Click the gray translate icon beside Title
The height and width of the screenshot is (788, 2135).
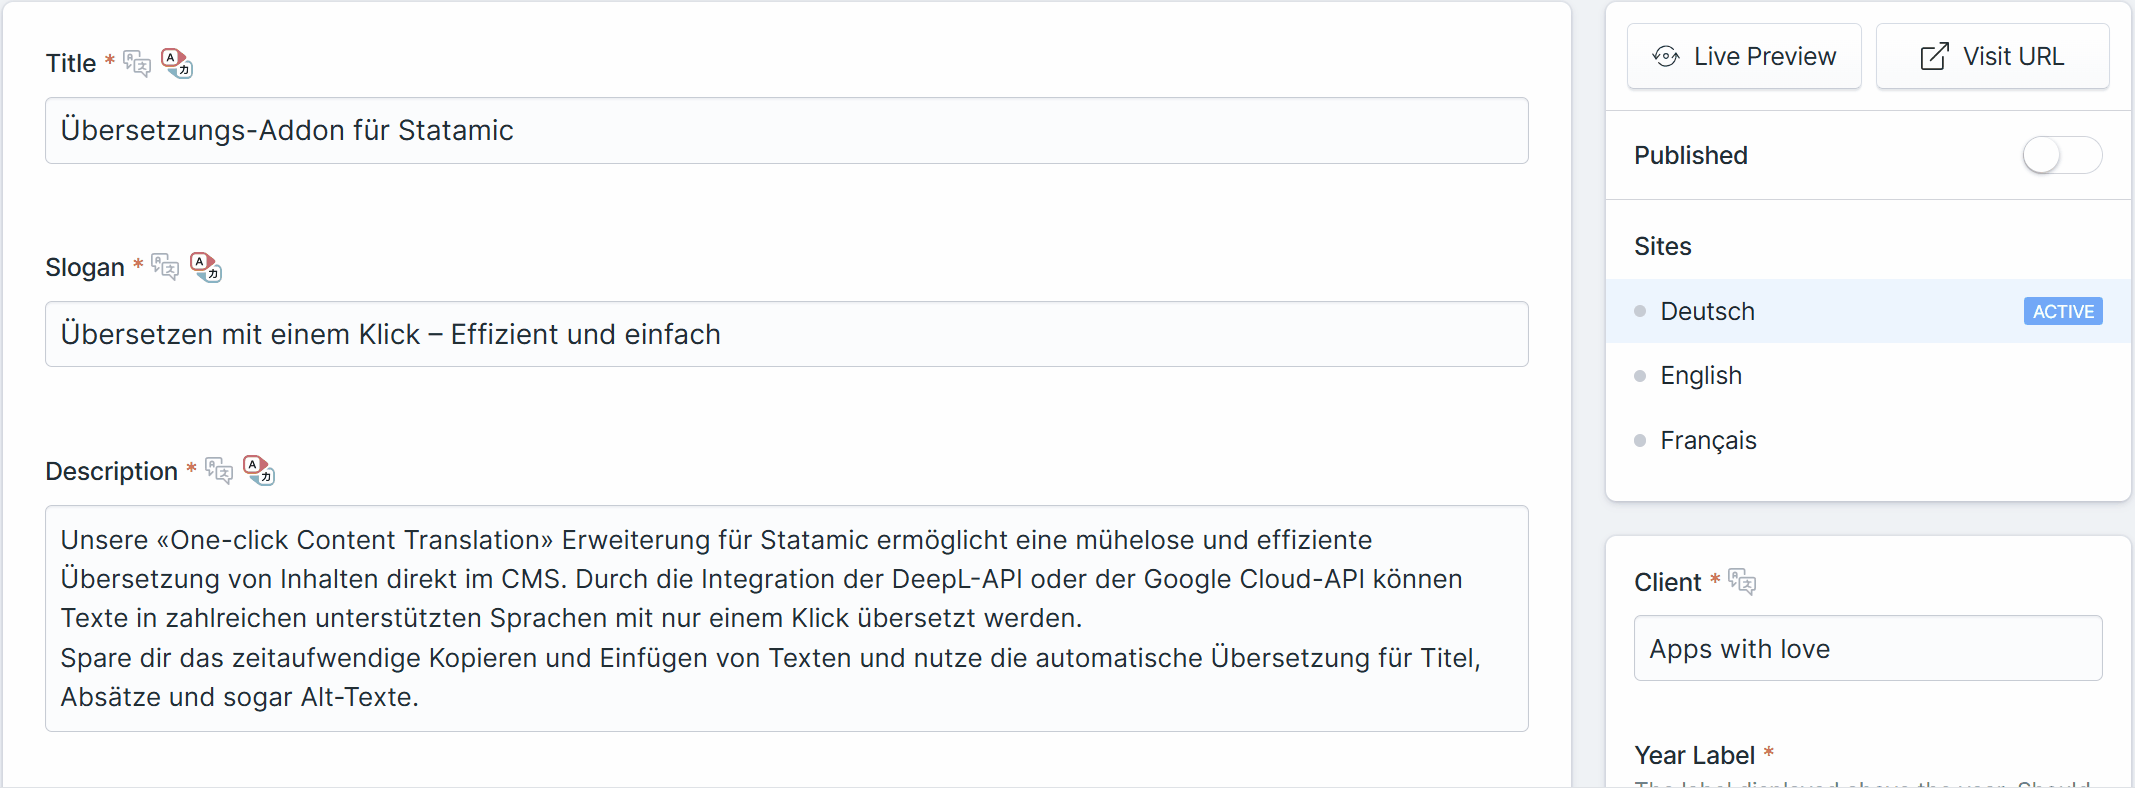tap(138, 64)
